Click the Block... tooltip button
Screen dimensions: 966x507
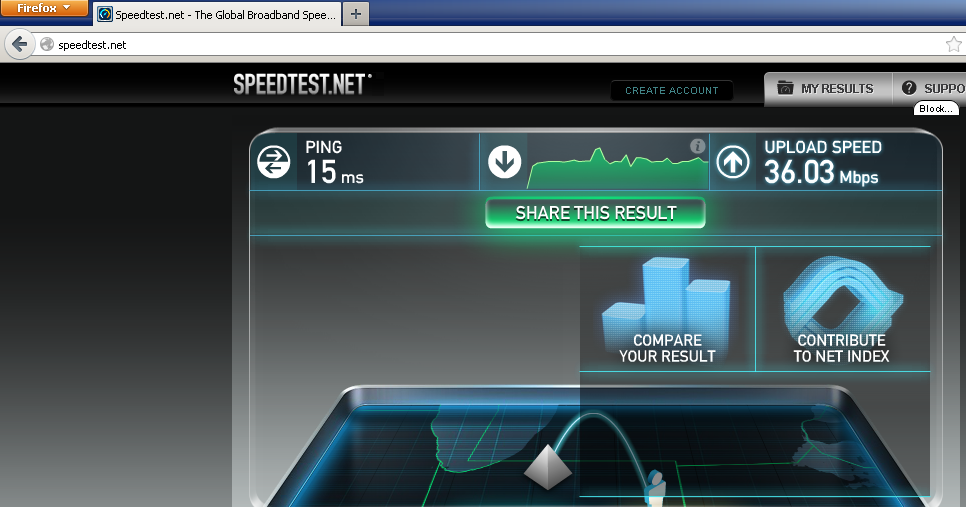pos(936,108)
